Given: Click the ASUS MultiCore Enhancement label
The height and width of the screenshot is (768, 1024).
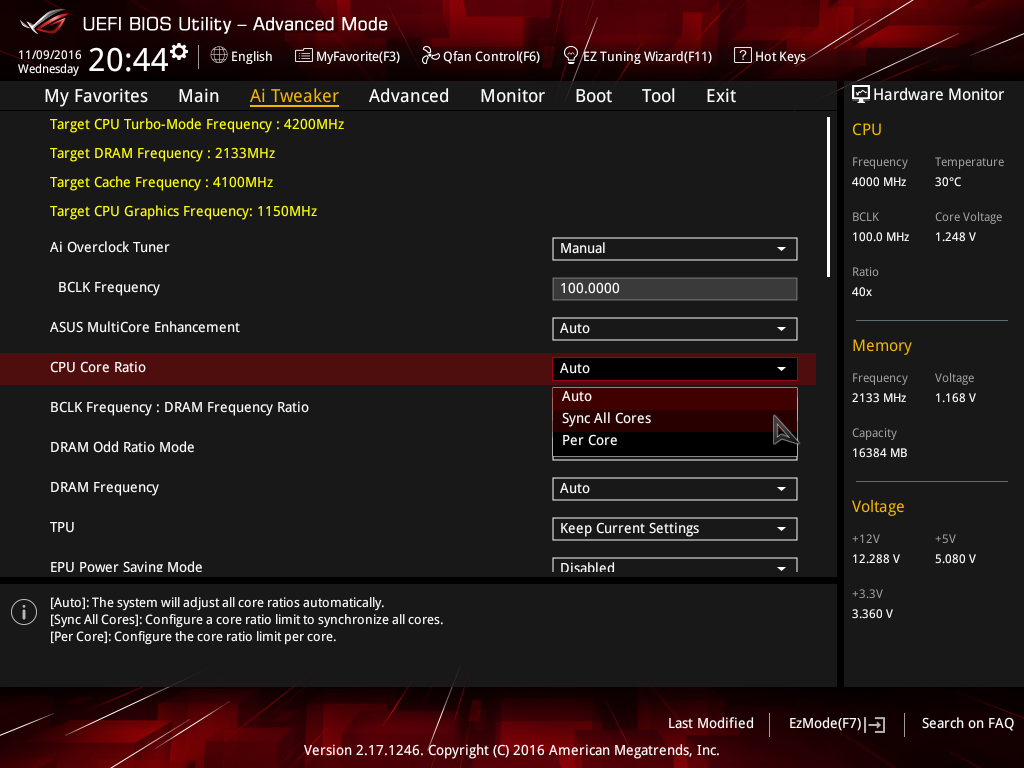Looking at the screenshot, I should pos(145,327).
